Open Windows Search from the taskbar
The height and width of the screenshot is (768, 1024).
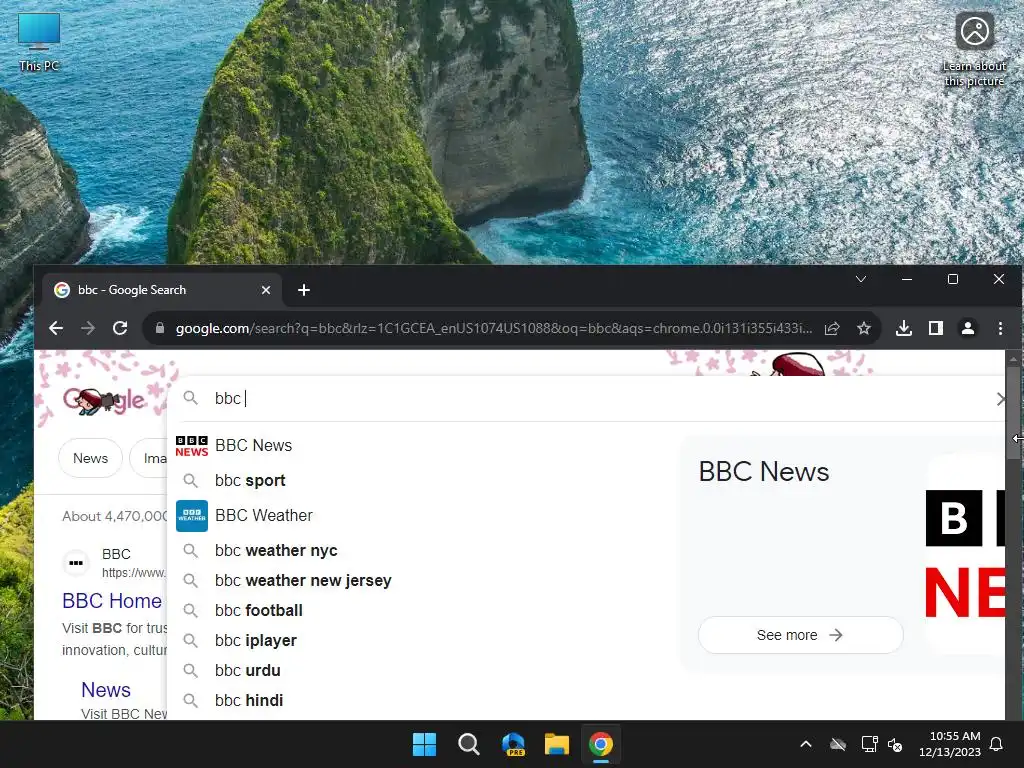[468, 744]
